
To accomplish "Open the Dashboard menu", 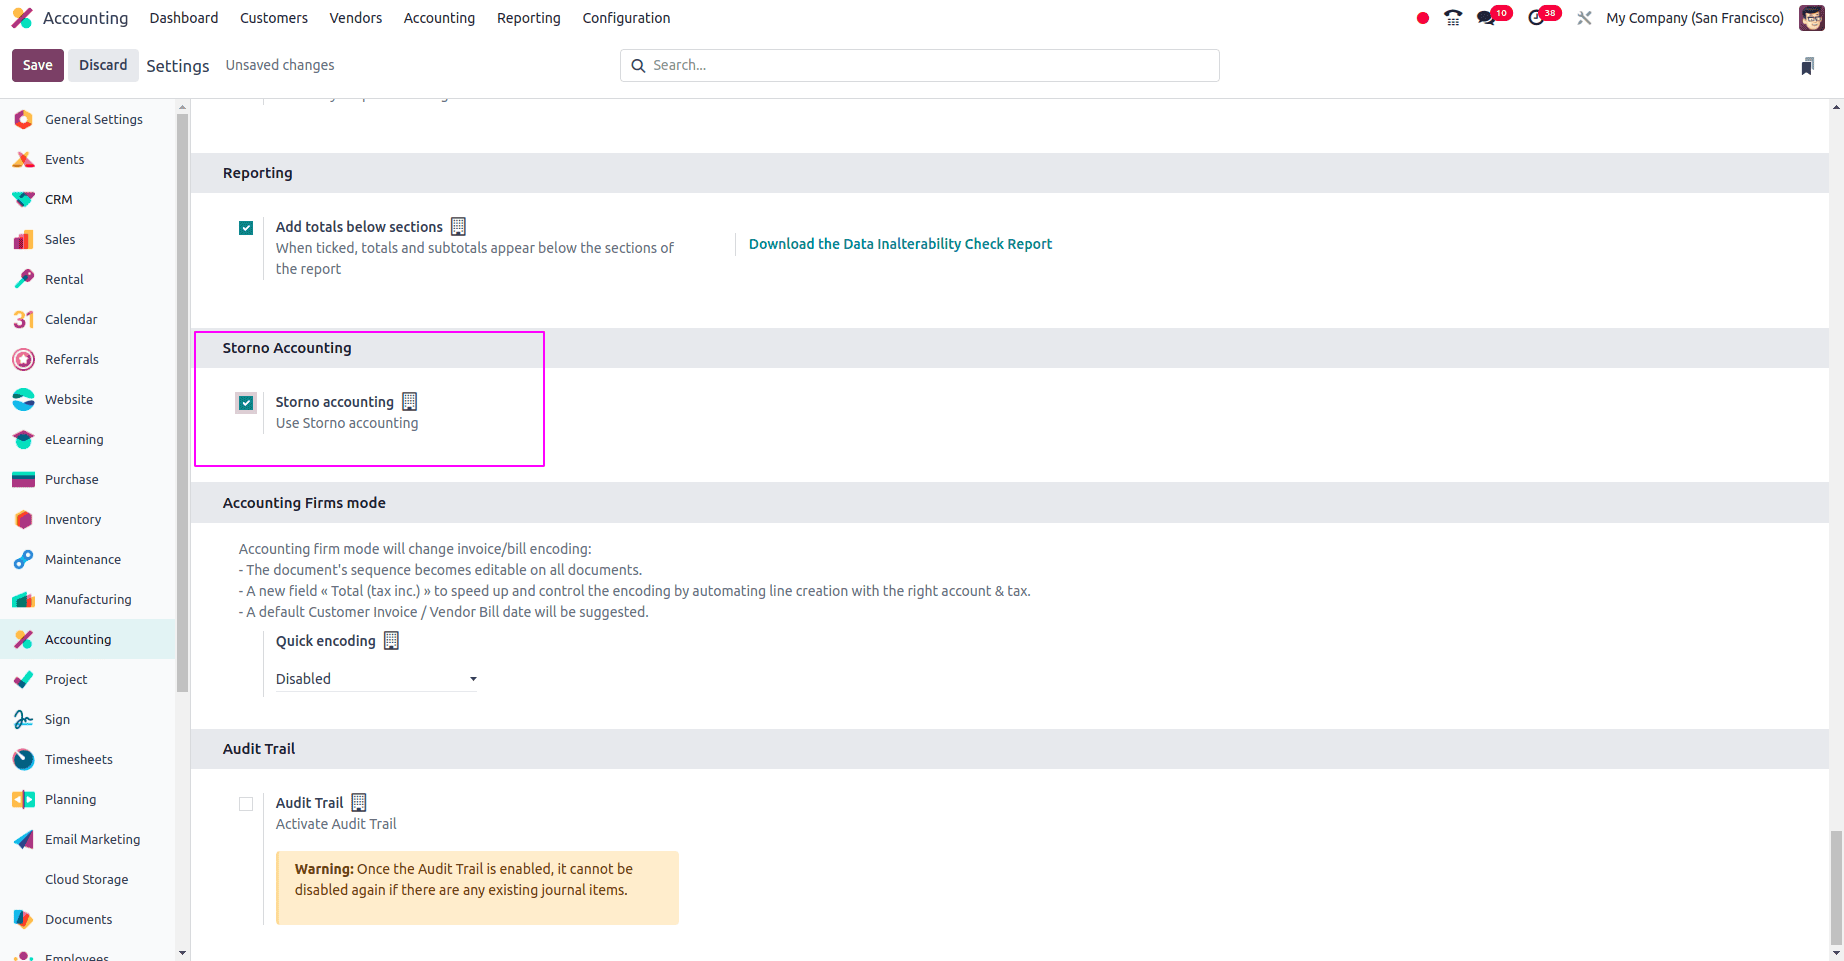I will coord(184,18).
